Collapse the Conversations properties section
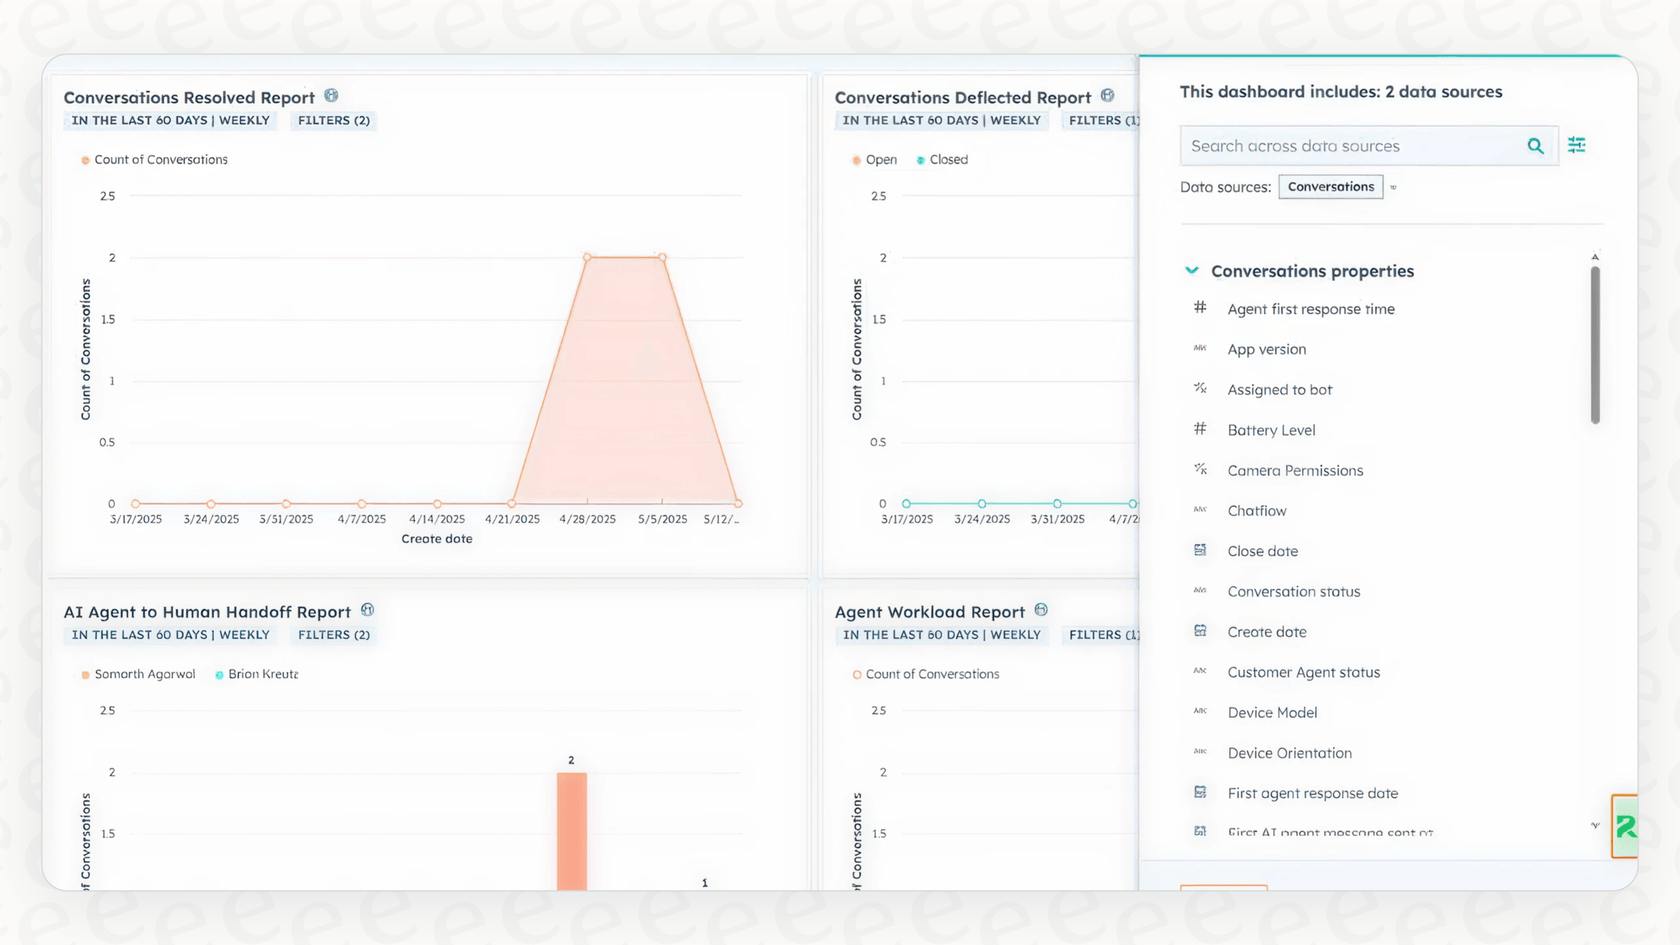This screenshot has height=945, width=1680. [x=1191, y=270]
